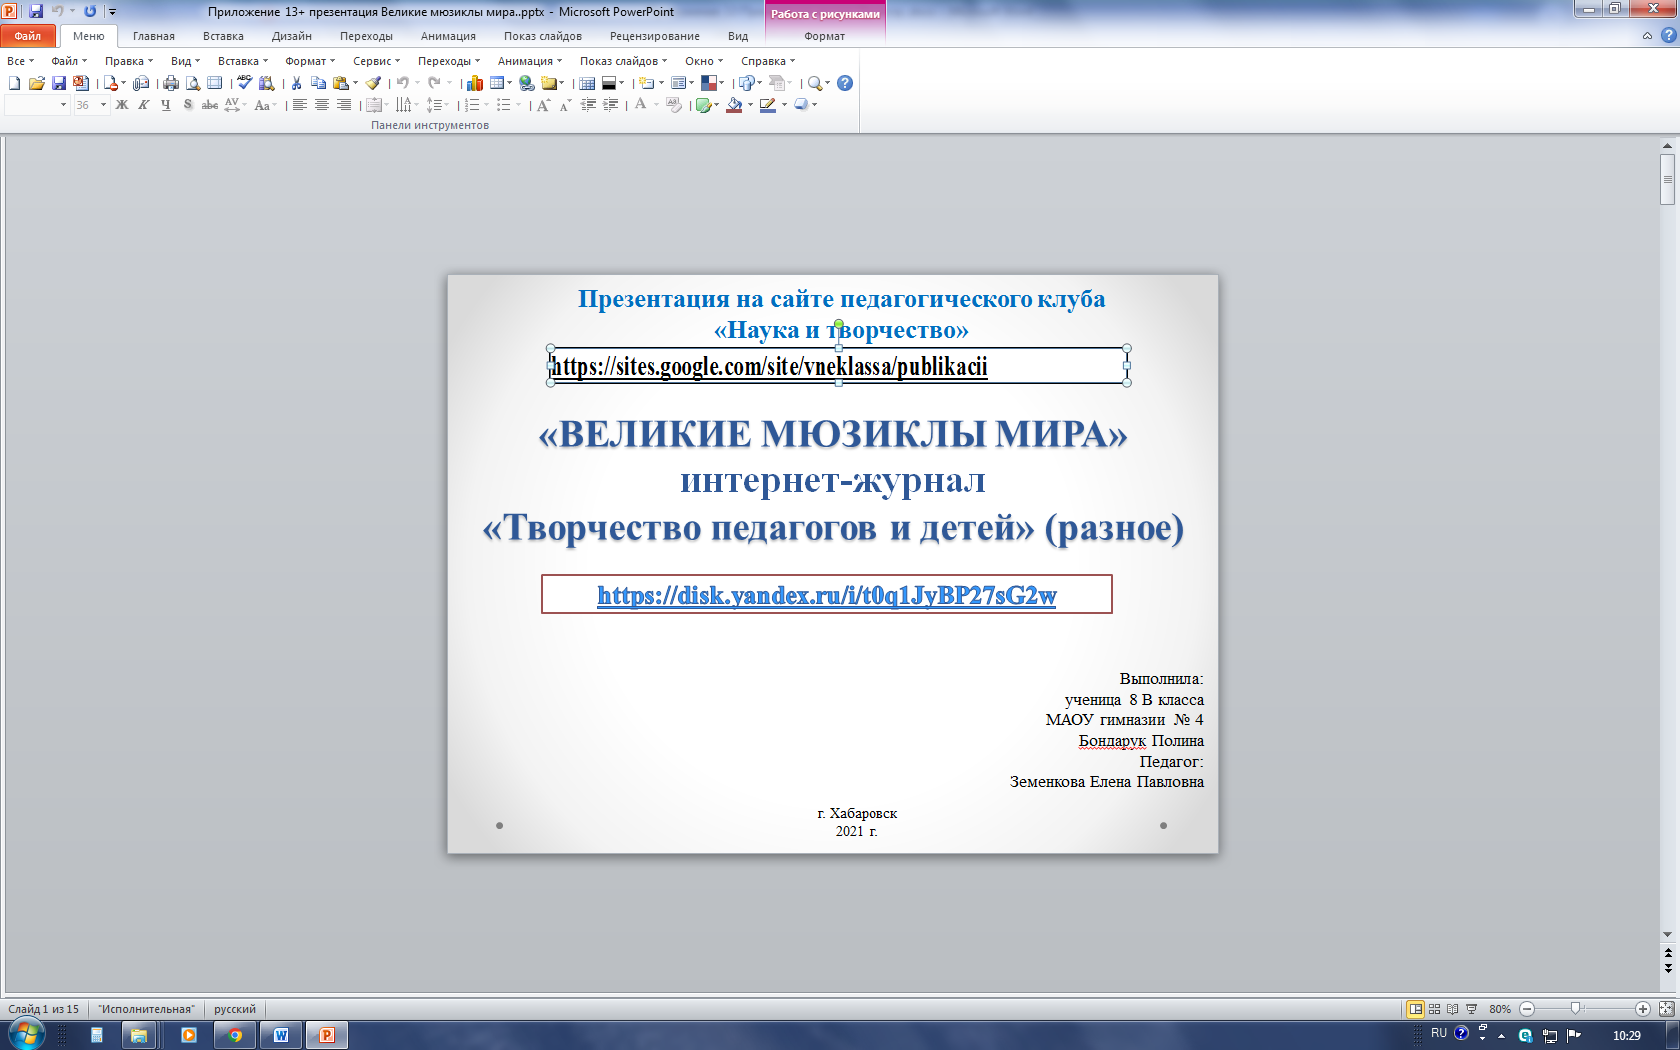This screenshot has width=1680, height=1050.
Task: Increase font size with large A icon
Action: 543,105
